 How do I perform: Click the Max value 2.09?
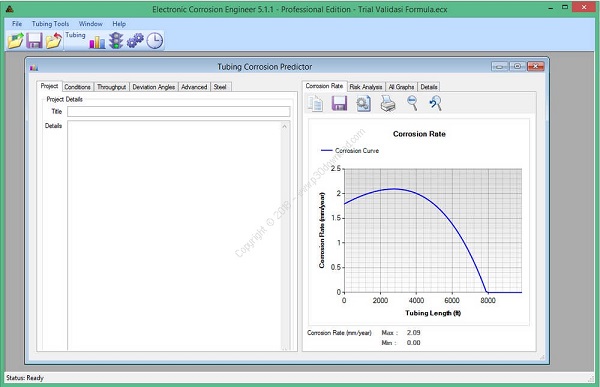click(x=413, y=333)
